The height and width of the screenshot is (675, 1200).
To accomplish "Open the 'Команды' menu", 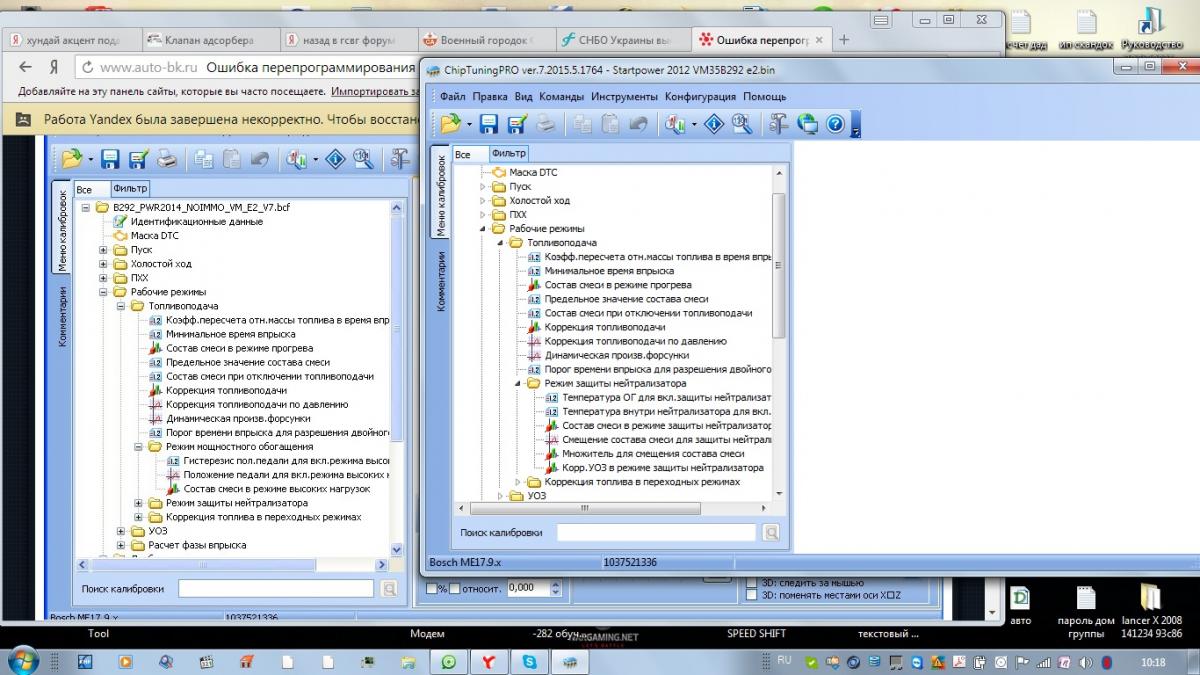I will (x=562, y=97).
